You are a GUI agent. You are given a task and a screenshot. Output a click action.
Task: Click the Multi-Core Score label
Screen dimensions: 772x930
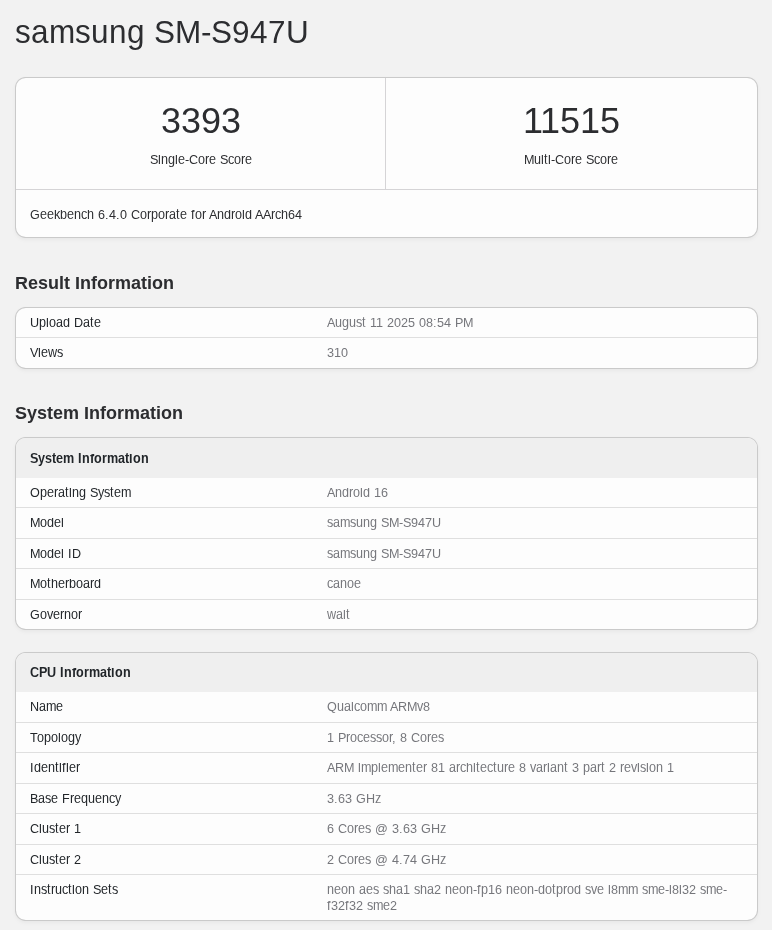click(x=571, y=160)
